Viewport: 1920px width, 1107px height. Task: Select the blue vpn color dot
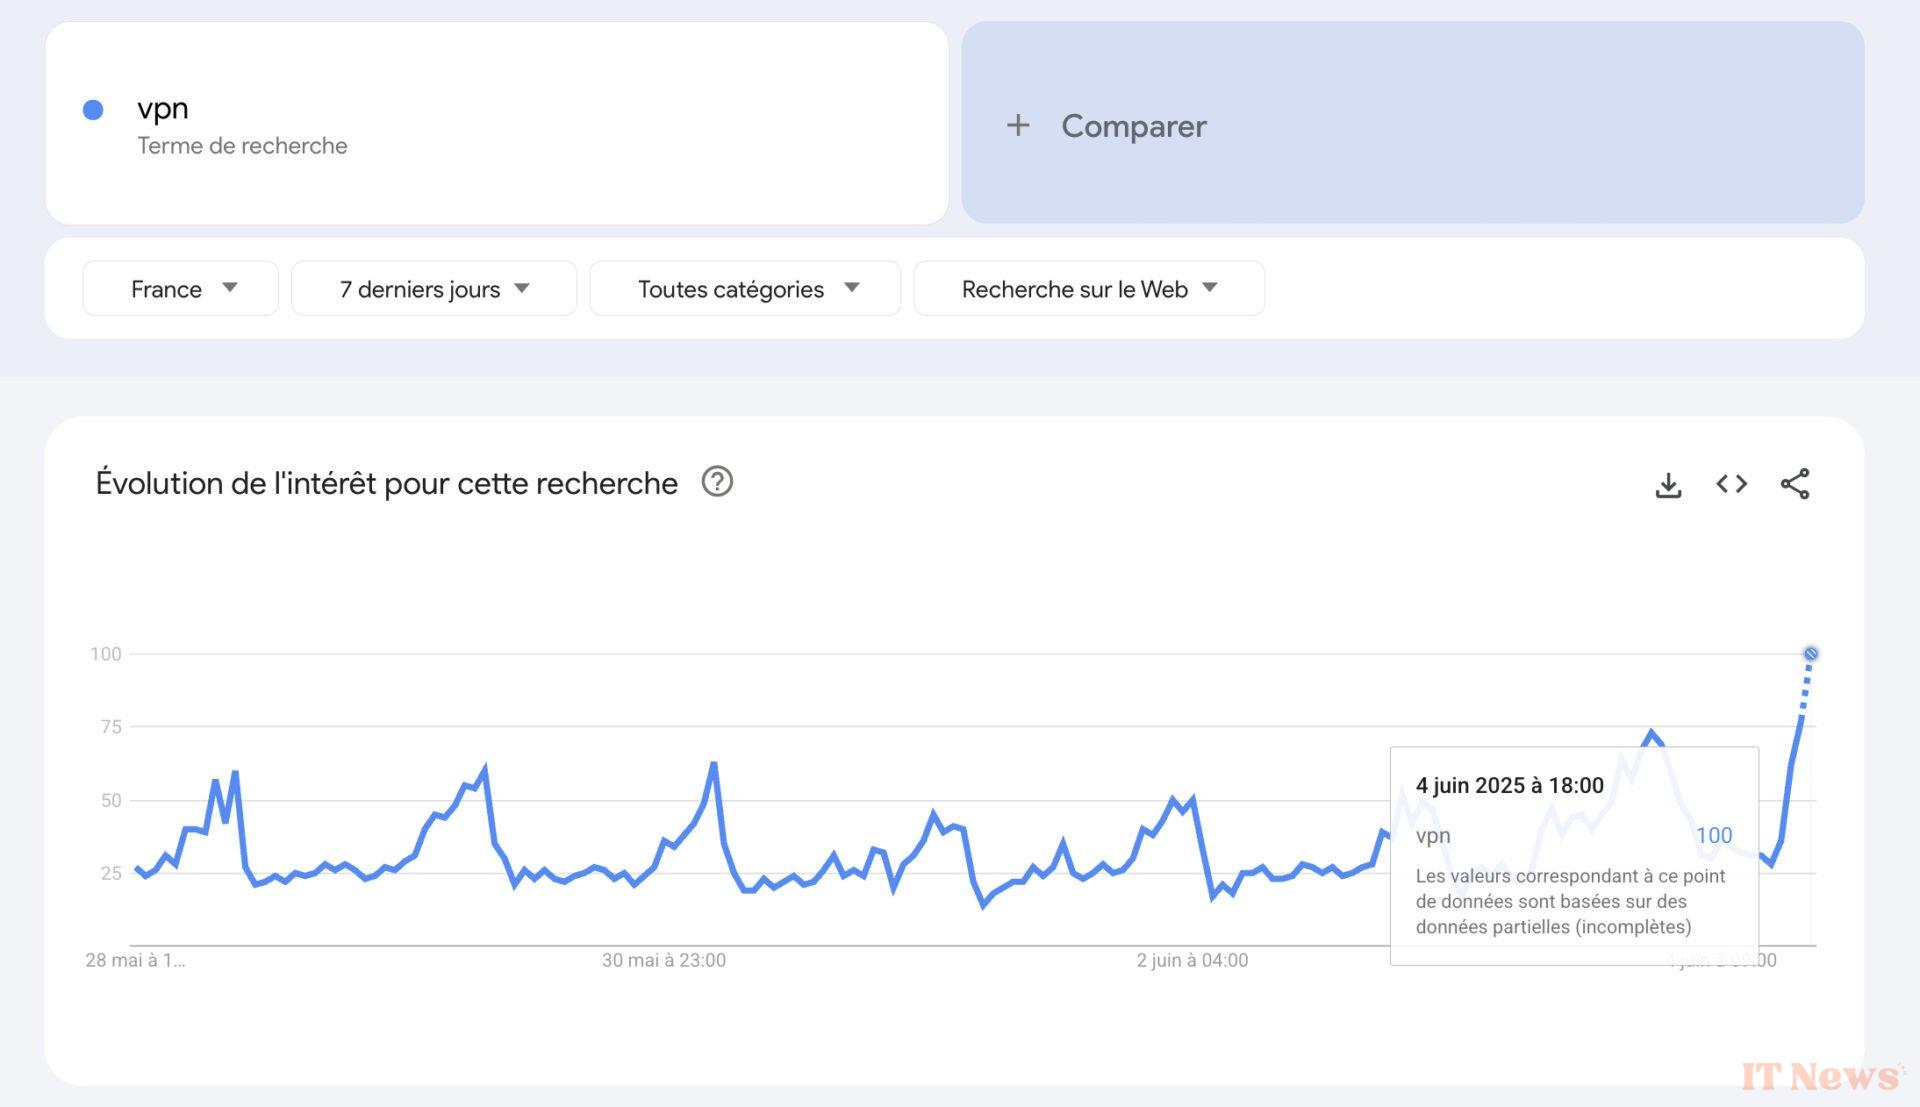click(93, 110)
